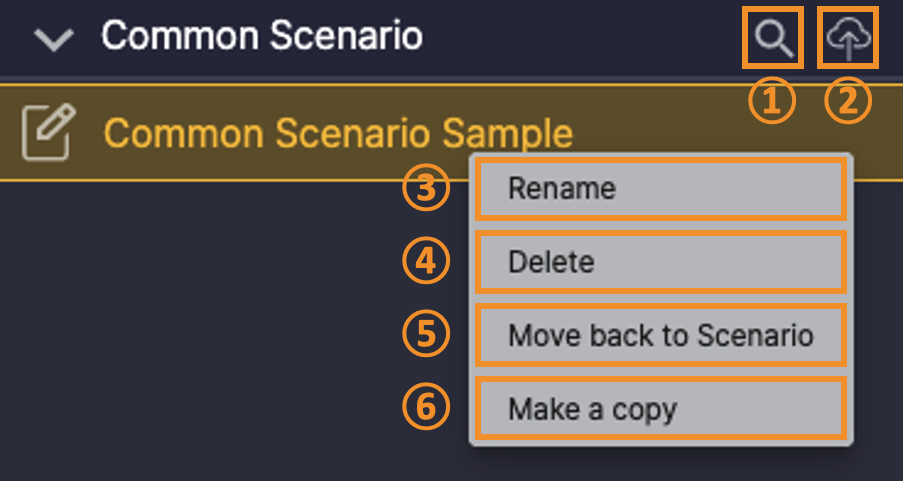Select Rename from the context menu
This screenshot has width=903, height=482.
(x=661, y=189)
